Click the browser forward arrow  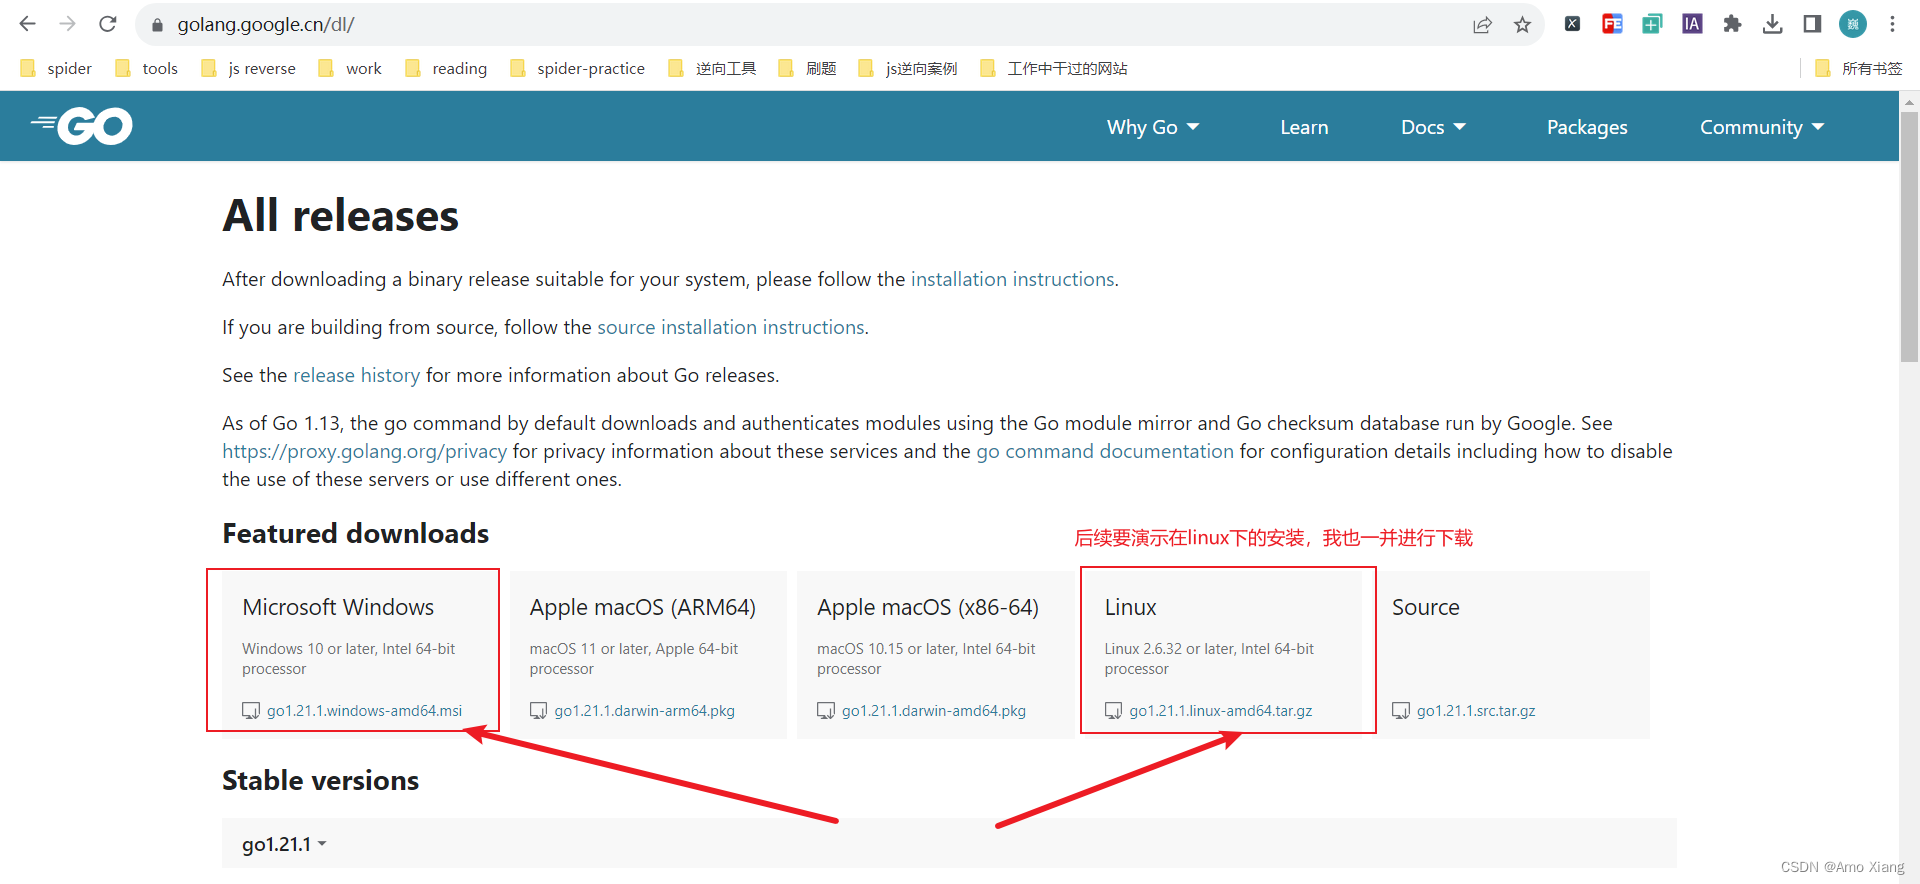click(x=67, y=24)
